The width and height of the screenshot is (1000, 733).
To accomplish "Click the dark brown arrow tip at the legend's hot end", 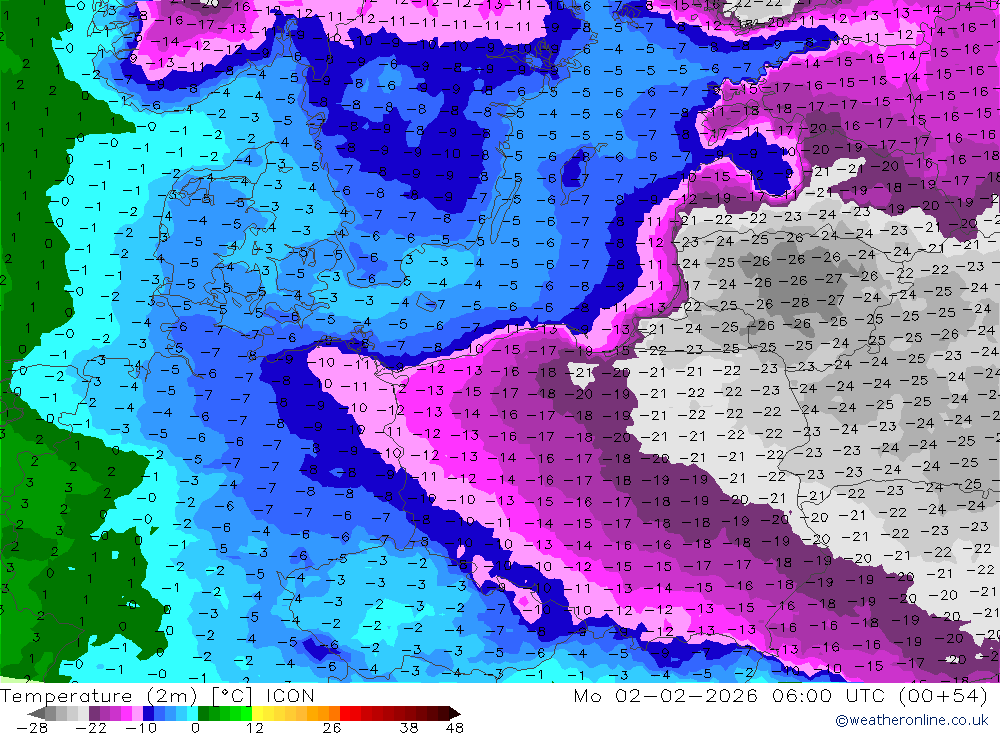I will coord(454,713).
